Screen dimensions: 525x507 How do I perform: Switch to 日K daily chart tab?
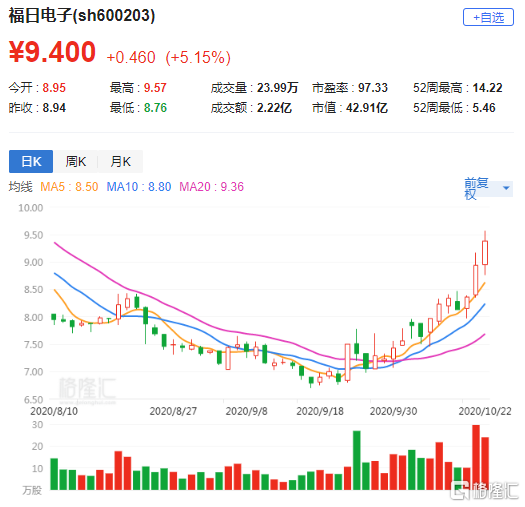(x=31, y=161)
